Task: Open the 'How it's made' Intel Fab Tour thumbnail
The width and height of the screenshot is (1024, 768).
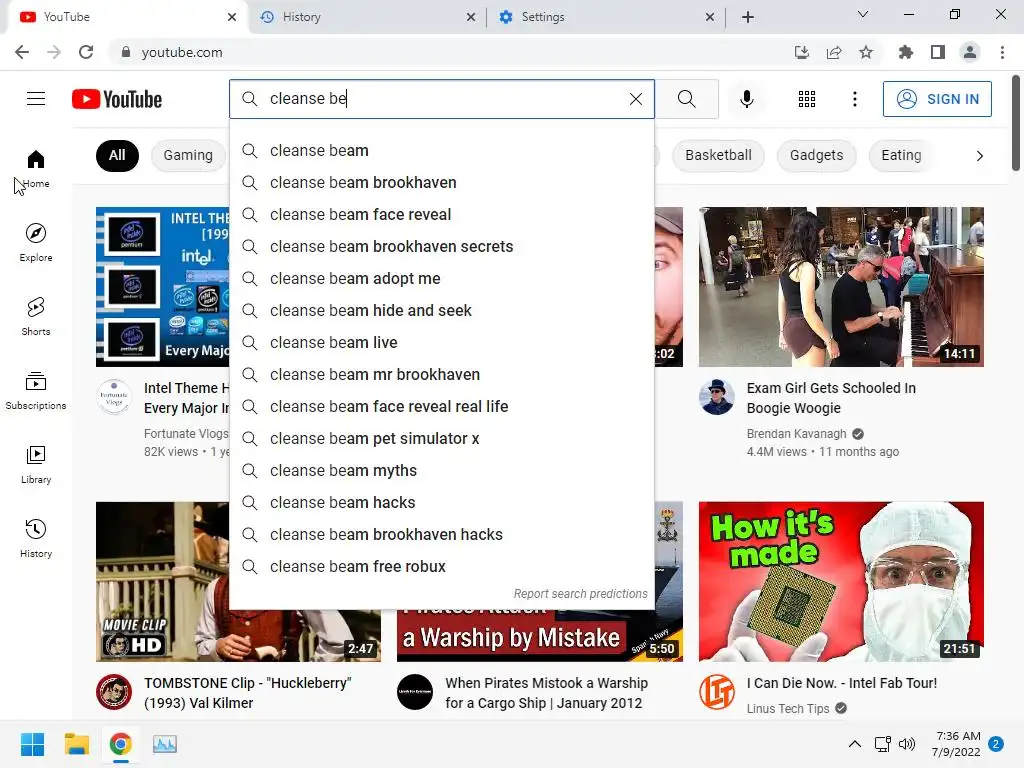Action: pyautogui.click(x=841, y=581)
